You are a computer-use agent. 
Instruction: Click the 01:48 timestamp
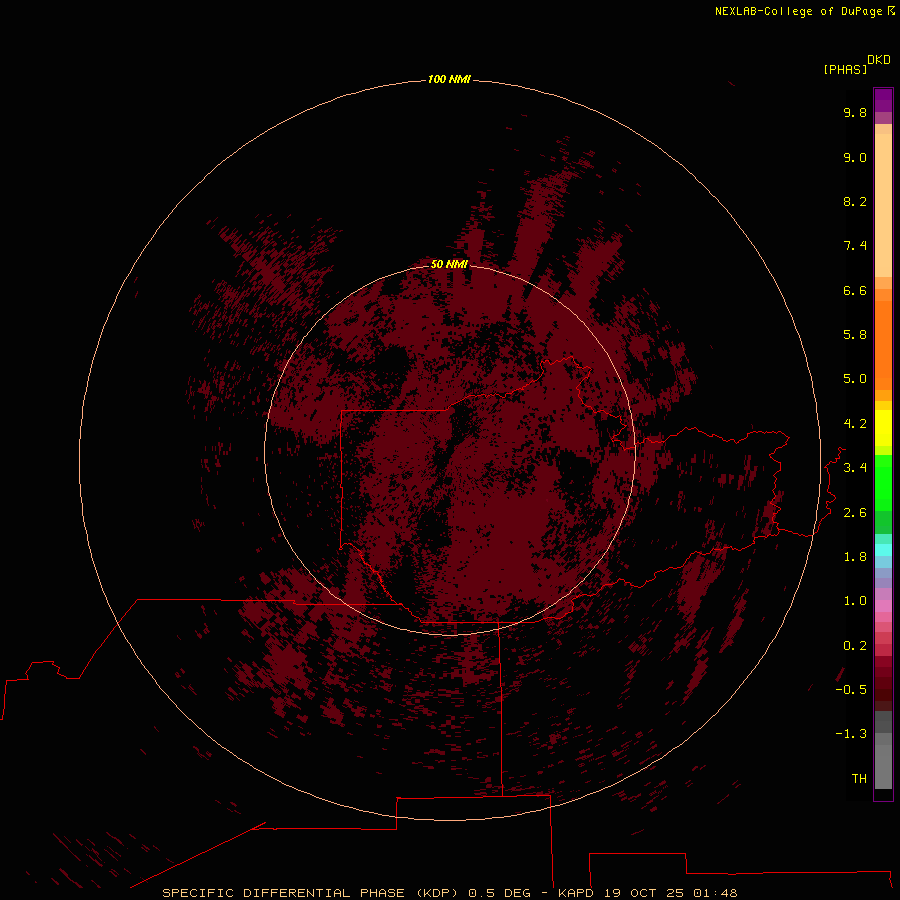[715, 893]
